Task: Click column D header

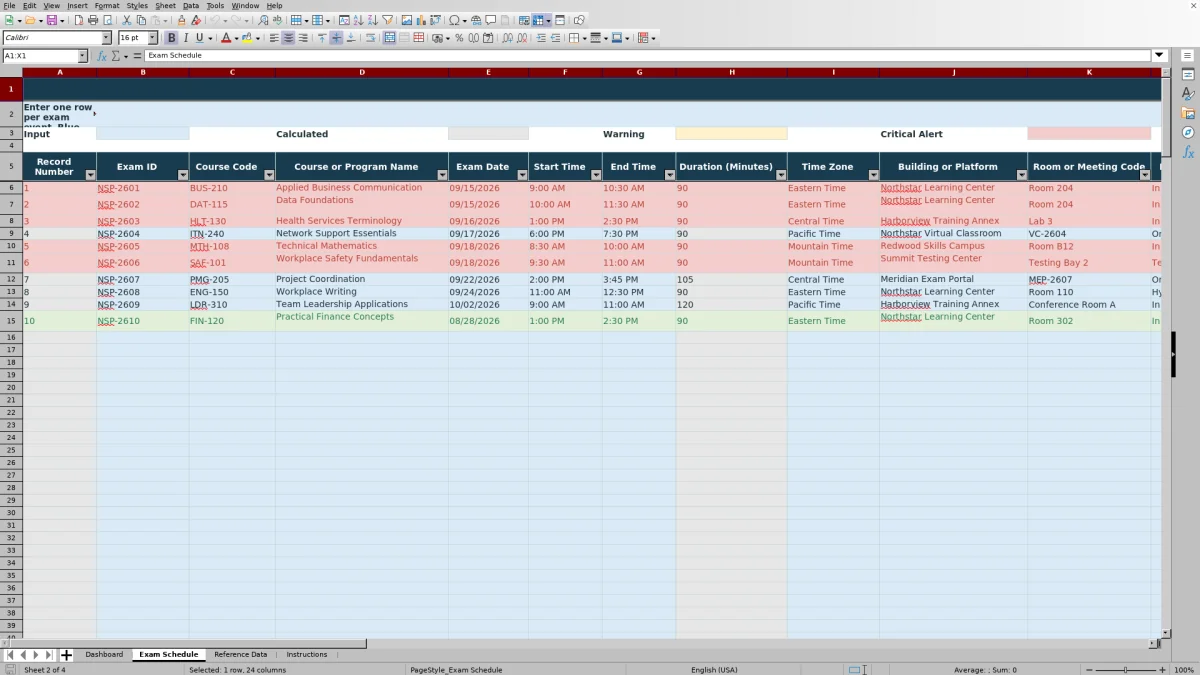Action: point(362,72)
